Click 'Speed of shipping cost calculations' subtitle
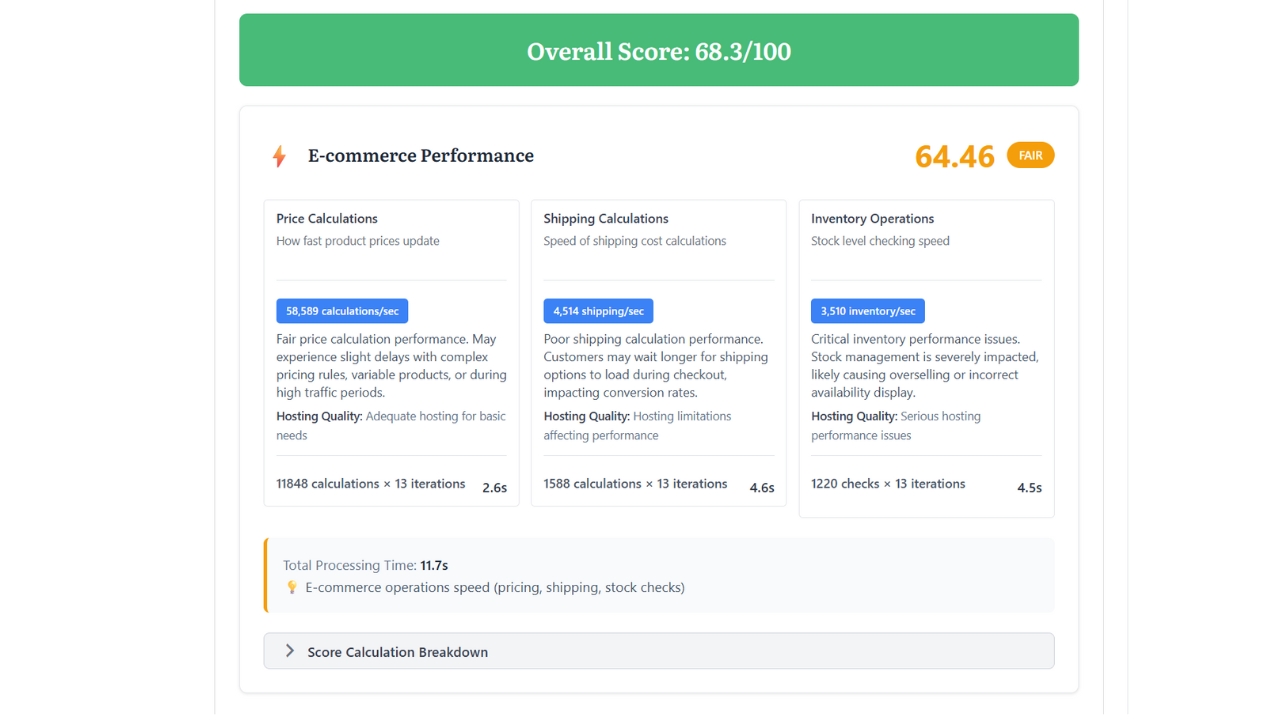The width and height of the screenshot is (1280, 720). (635, 241)
